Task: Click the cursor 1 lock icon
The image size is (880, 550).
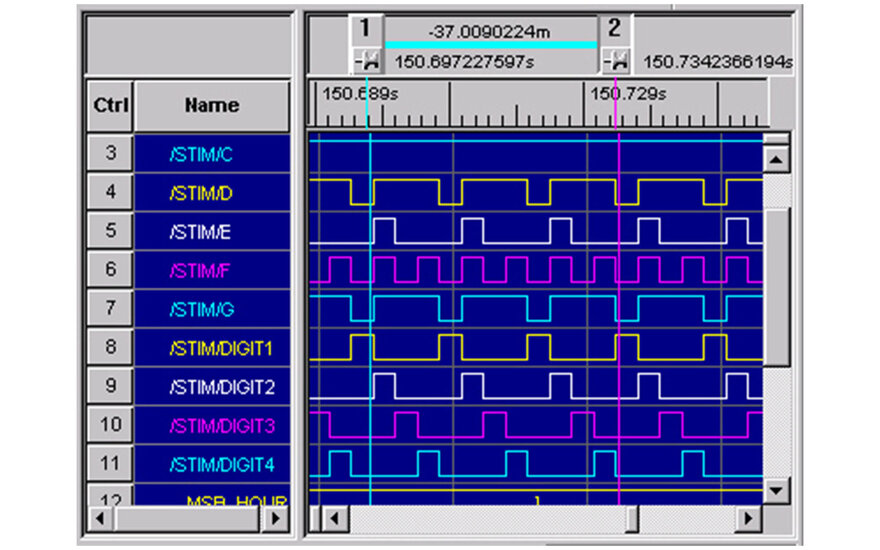Action: pyautogui.click(x=368, y=60)
